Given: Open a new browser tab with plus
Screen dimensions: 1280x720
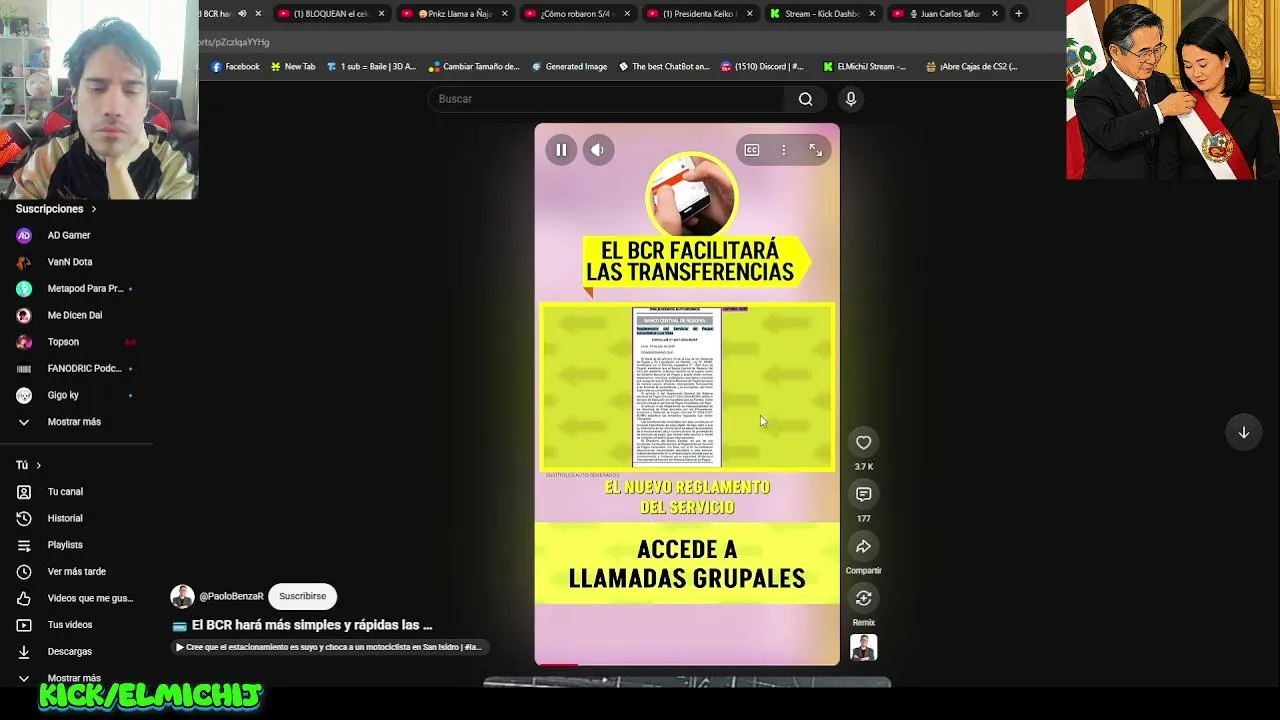Looking at the screenshot, I should pyautogui.click(x=1019, y=13).
